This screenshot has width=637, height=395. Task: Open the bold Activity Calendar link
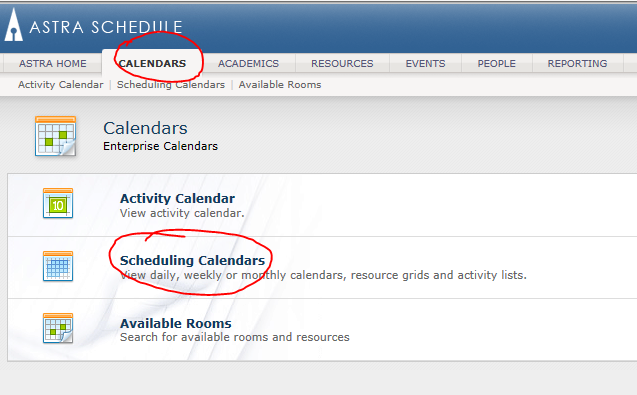point(177,198)
